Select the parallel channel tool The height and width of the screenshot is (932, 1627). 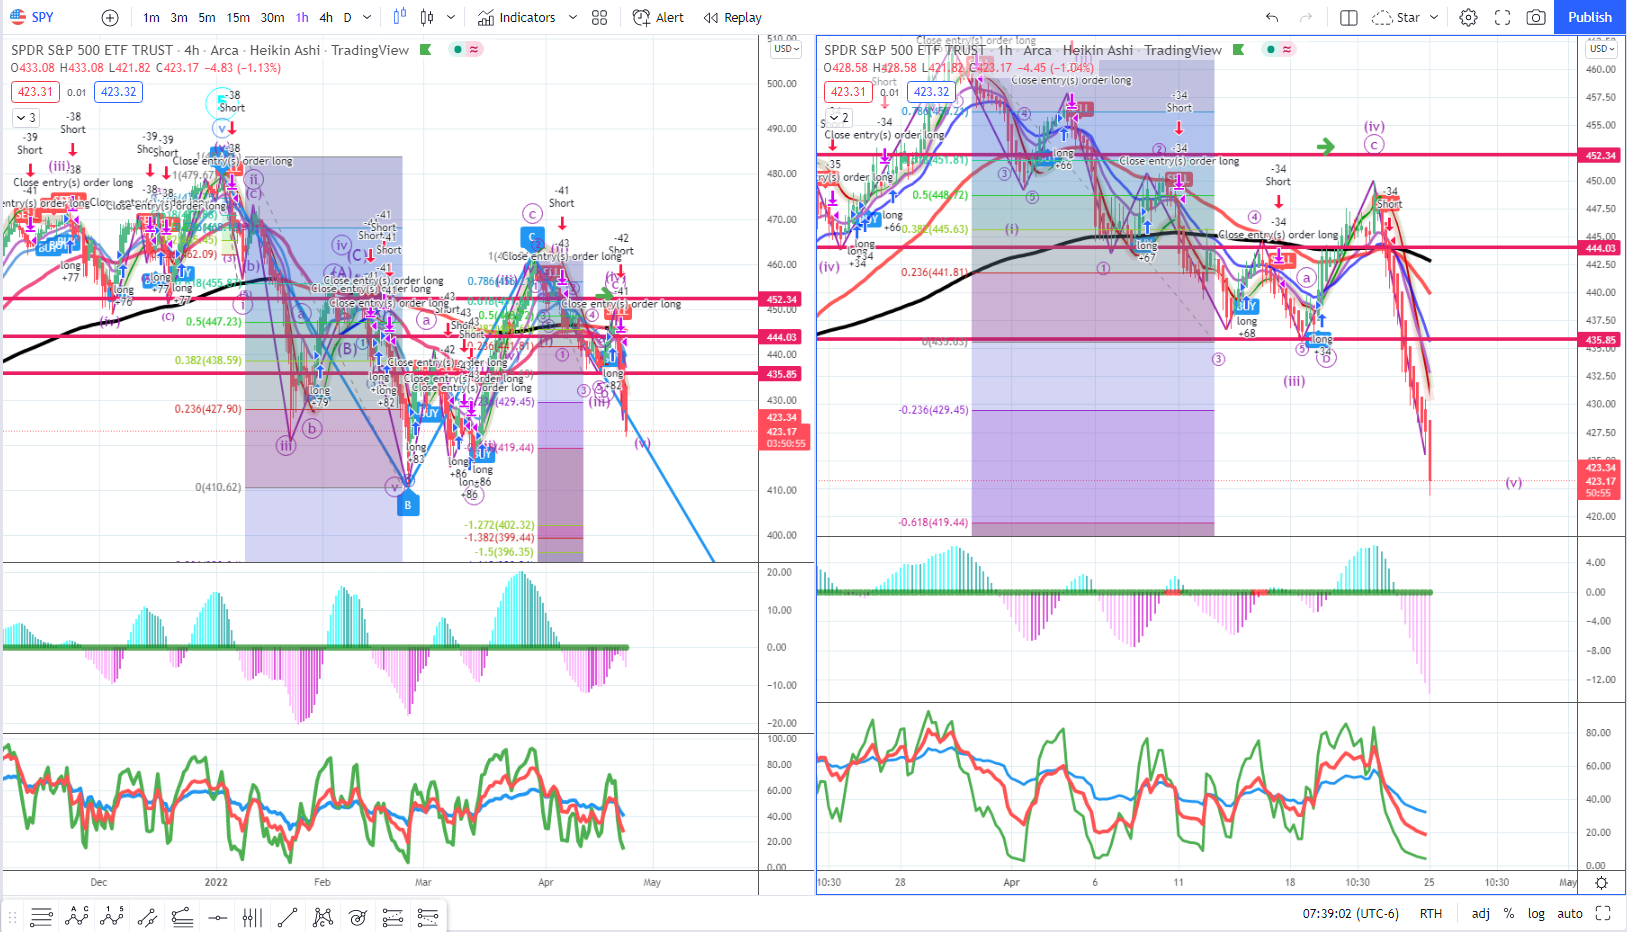pos(147,916)
